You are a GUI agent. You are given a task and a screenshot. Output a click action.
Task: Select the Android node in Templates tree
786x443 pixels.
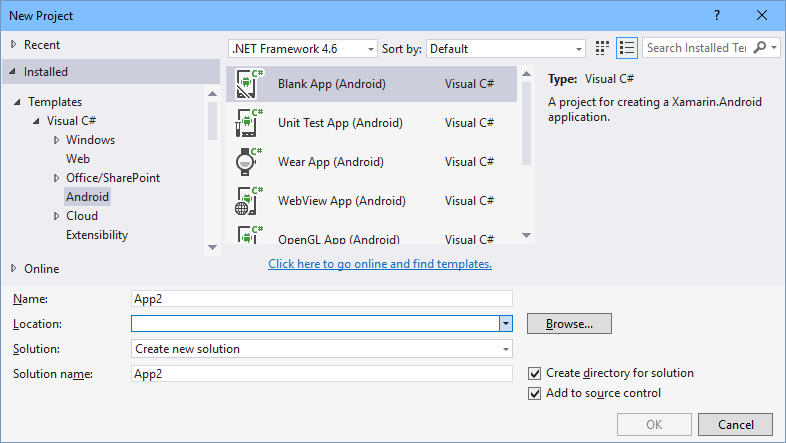pos(87,197)
